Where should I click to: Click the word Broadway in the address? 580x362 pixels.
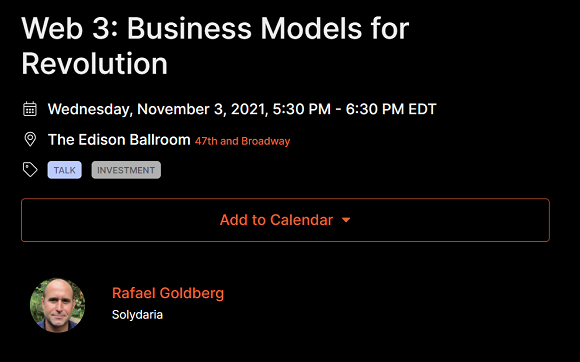click(266, 141)
